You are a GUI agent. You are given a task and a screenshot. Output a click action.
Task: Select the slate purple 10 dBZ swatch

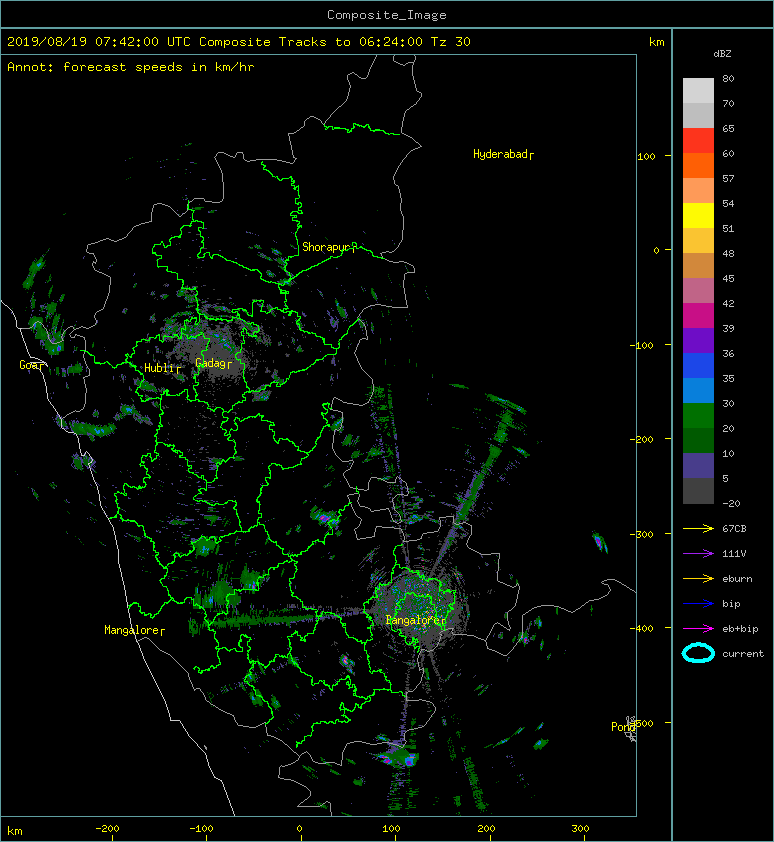[698, 465]
